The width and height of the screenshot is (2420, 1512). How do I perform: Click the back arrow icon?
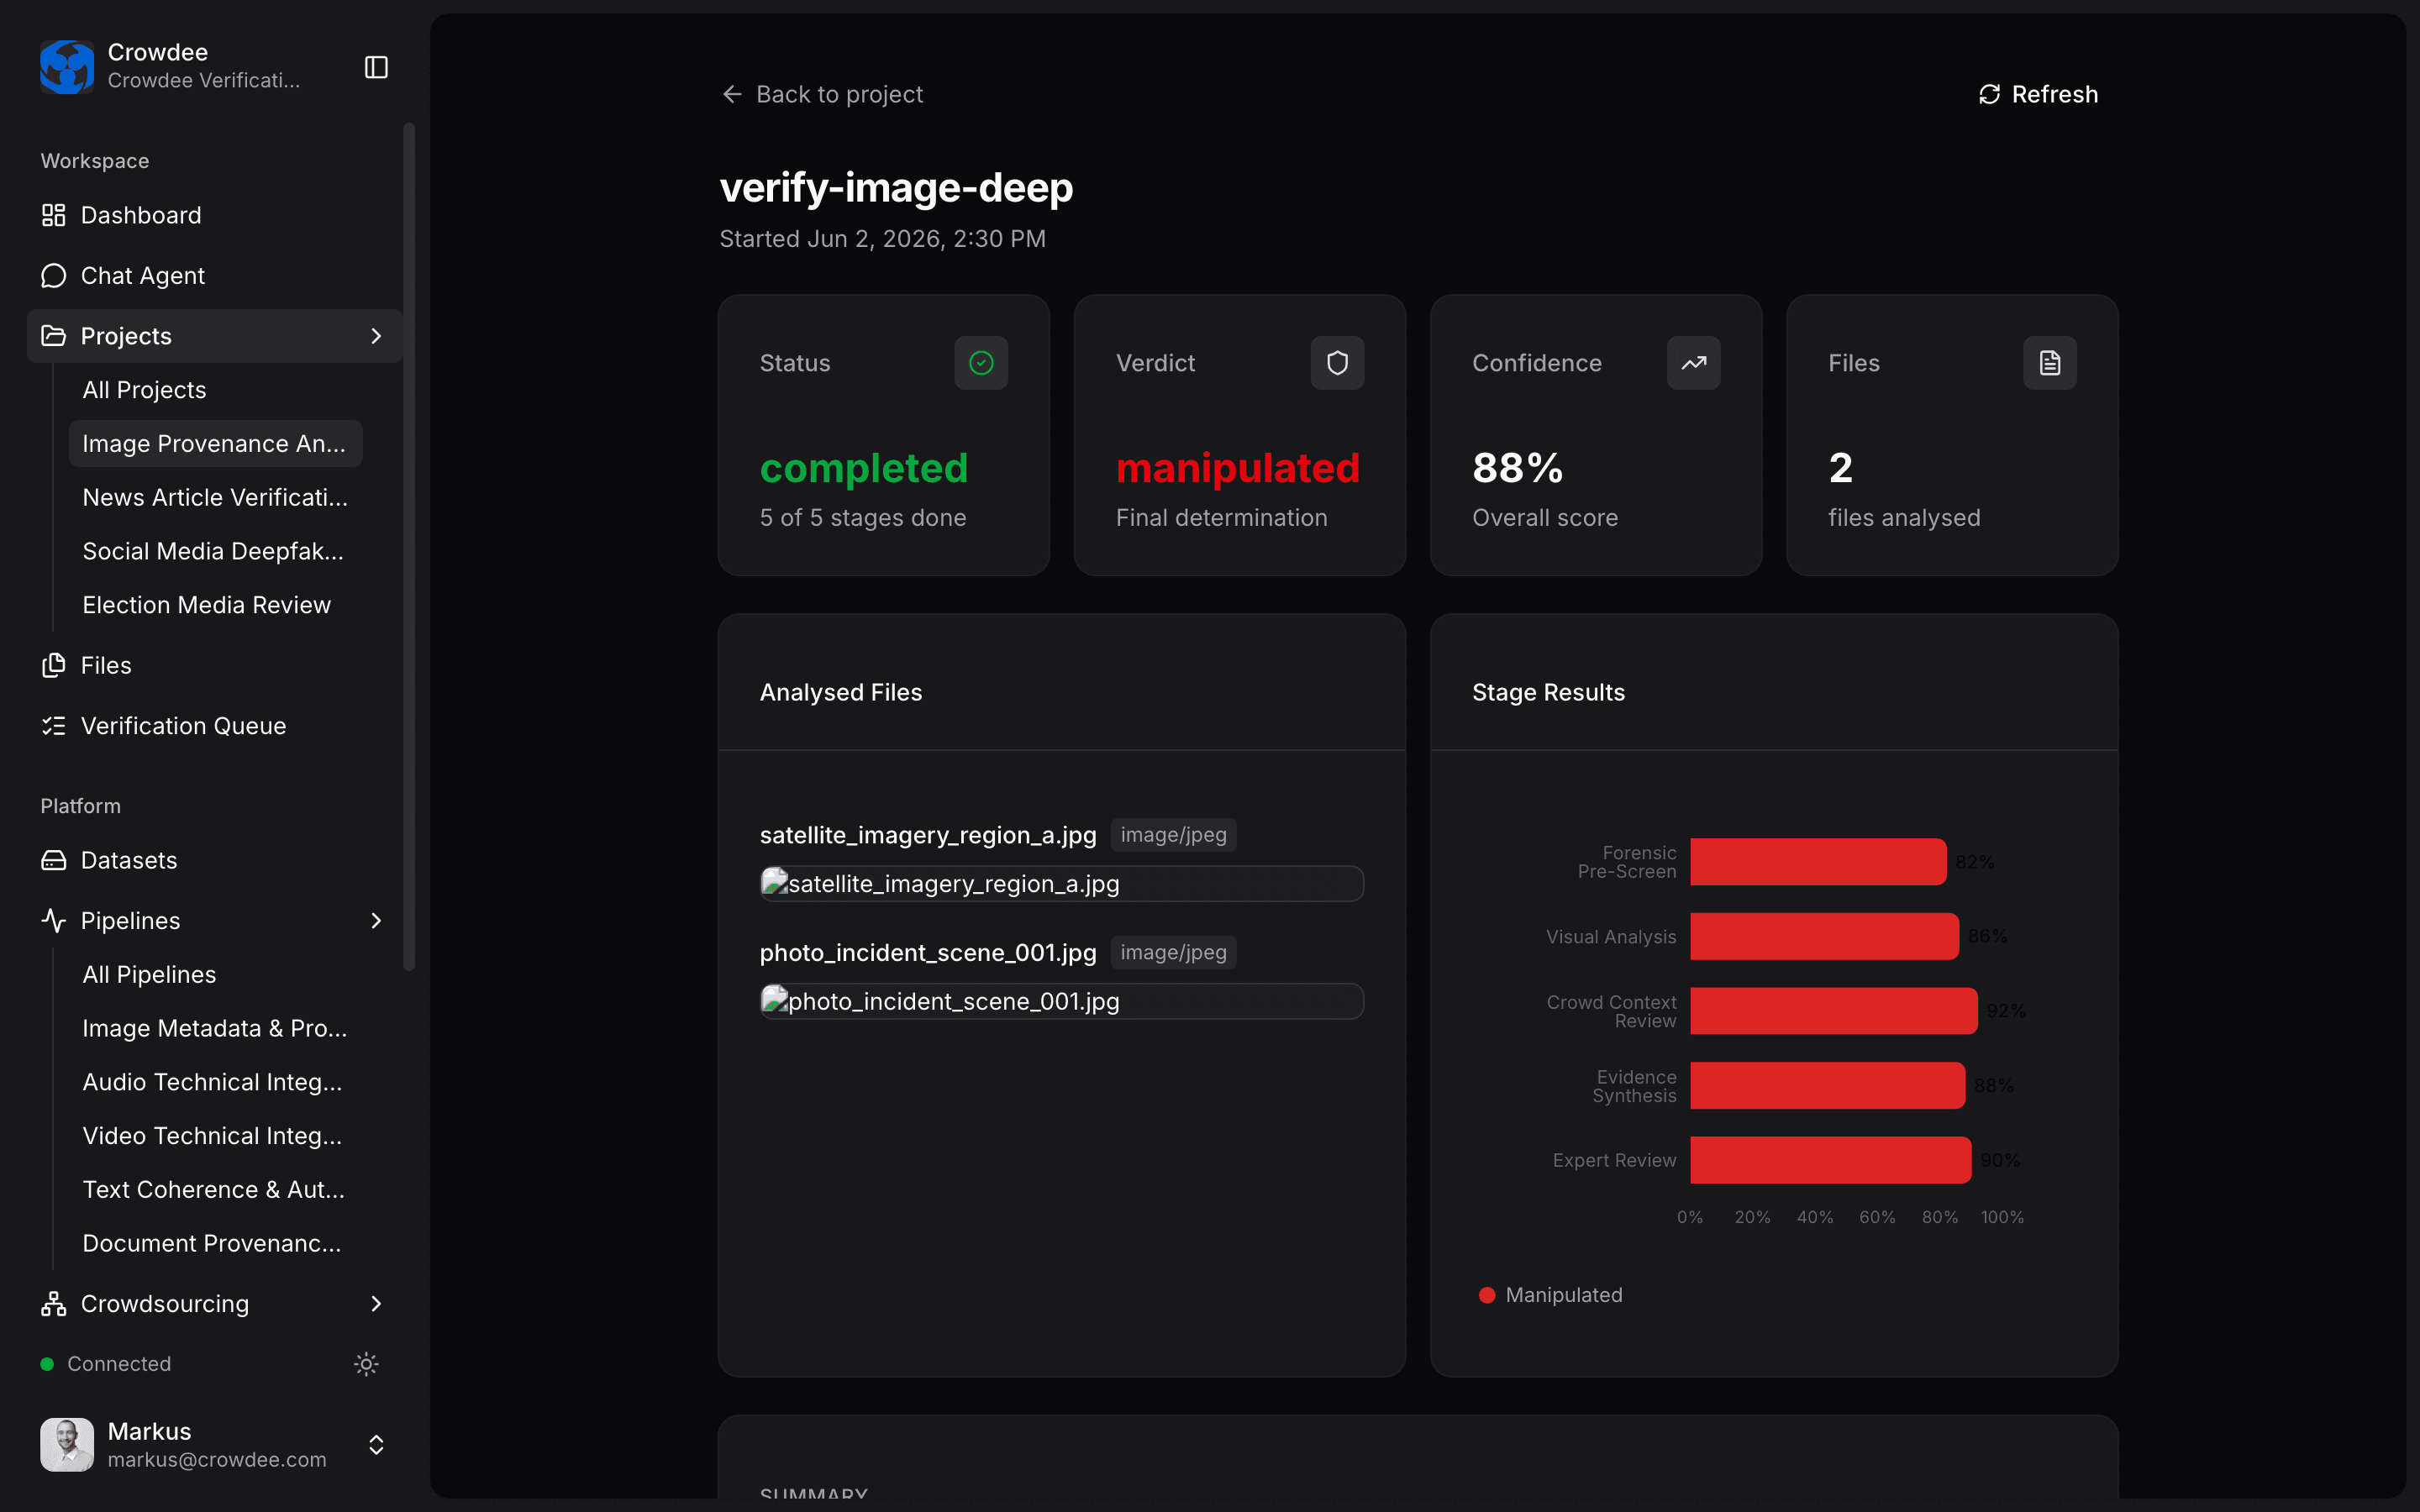point(732,94)
